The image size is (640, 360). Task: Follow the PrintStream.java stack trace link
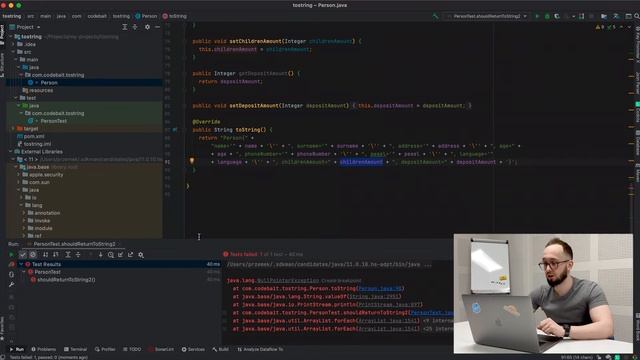coord(389,304)
